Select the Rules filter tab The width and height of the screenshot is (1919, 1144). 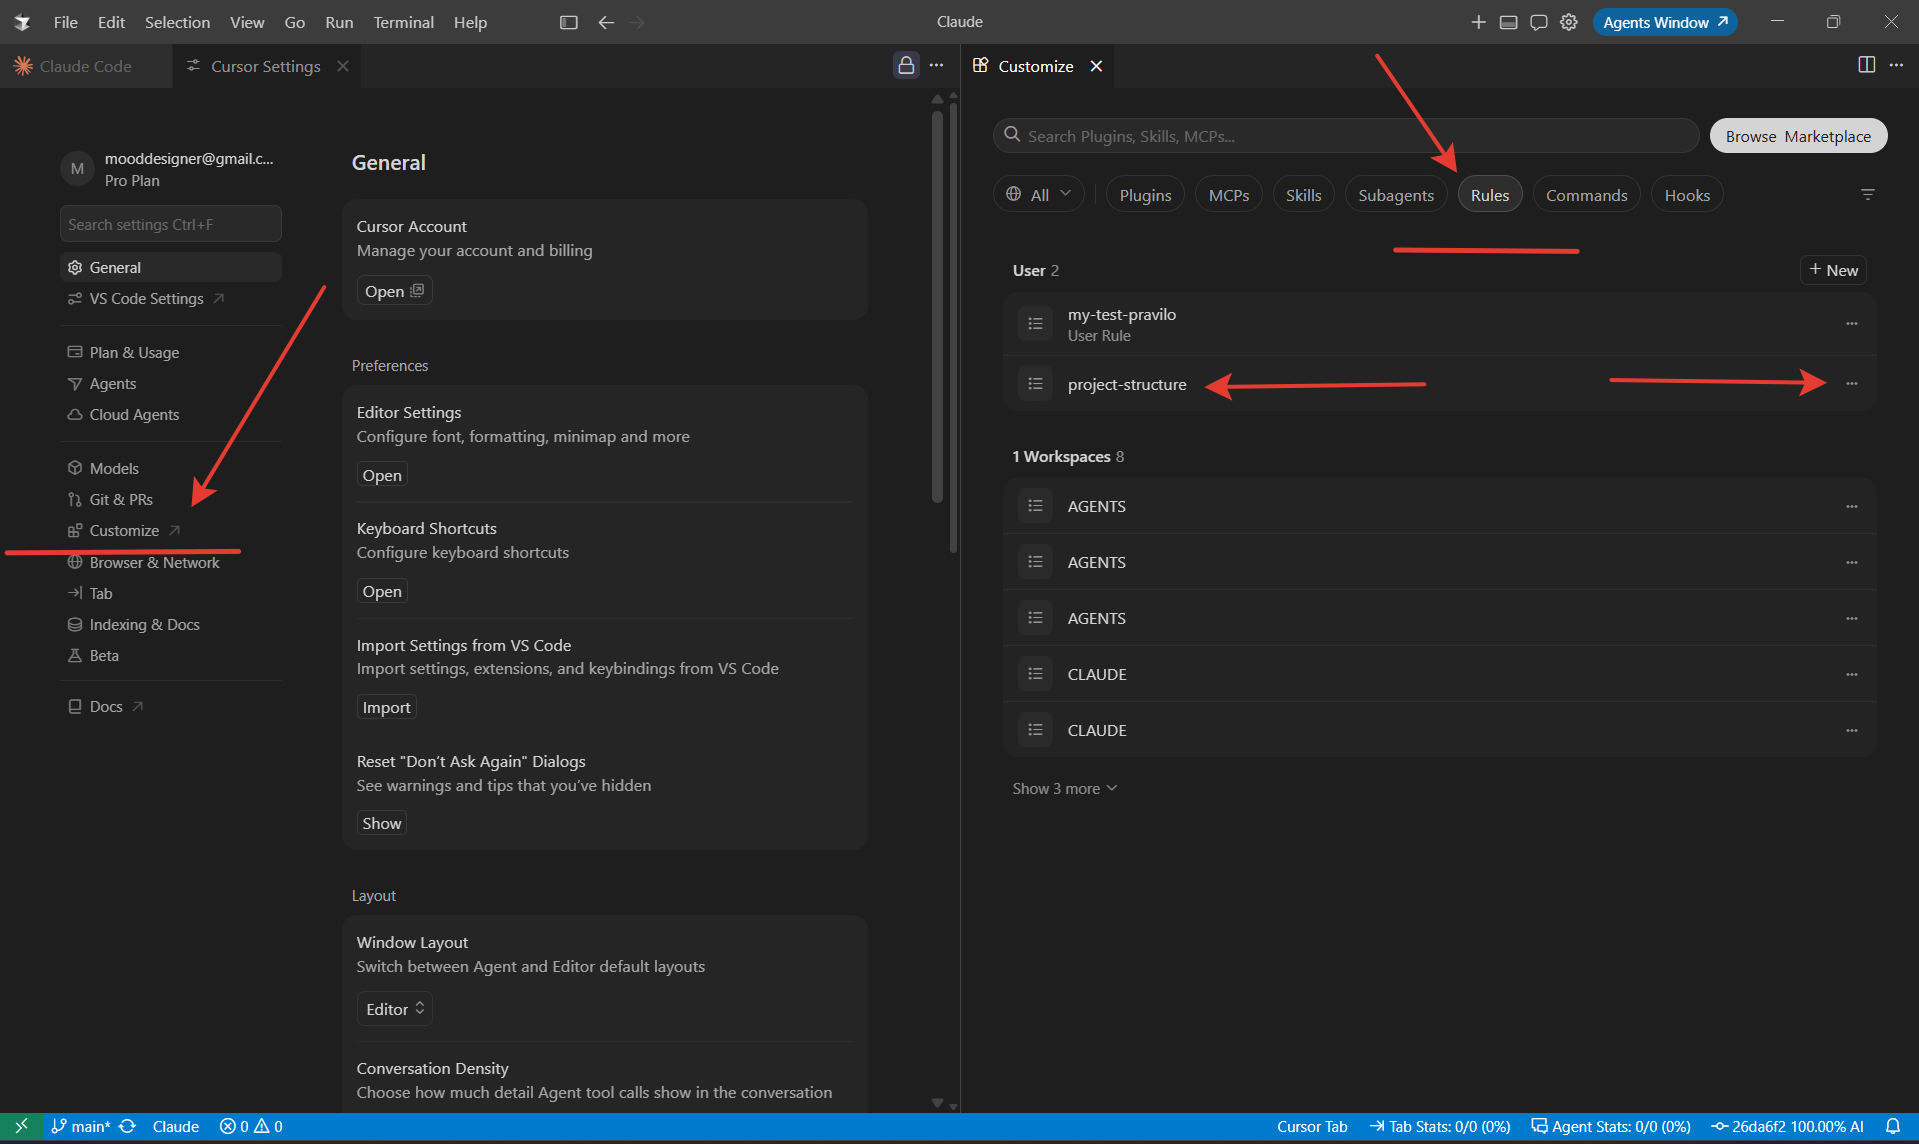click(x=1489, y=194)
